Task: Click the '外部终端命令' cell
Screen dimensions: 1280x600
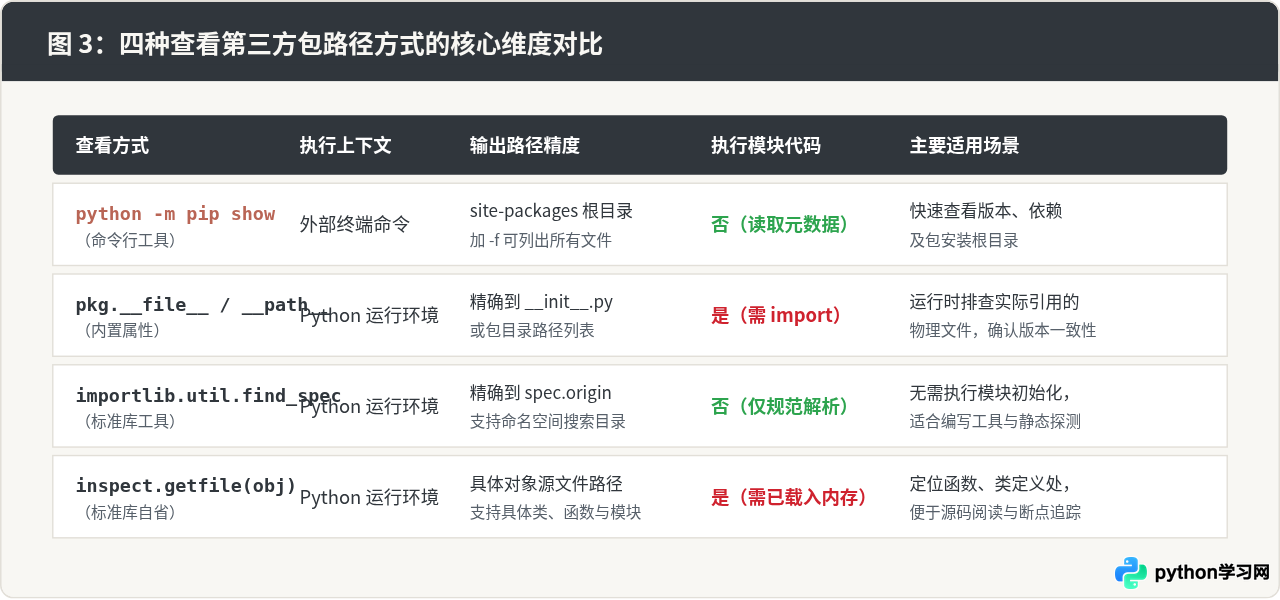Action: (x=355, y=224)
